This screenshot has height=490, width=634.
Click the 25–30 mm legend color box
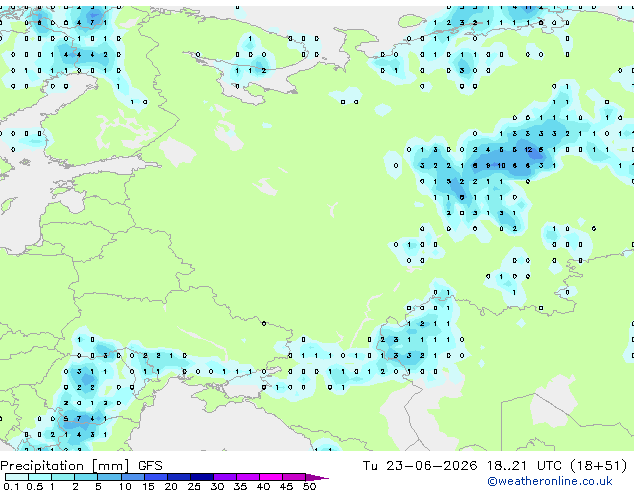coord(202,477)
